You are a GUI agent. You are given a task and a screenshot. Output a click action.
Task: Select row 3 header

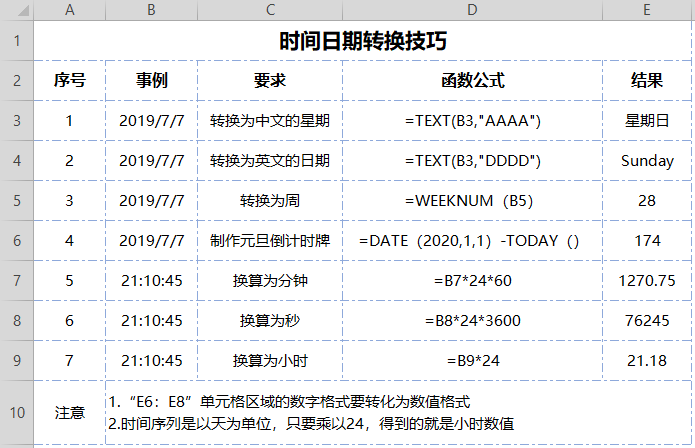click(17, 121)
